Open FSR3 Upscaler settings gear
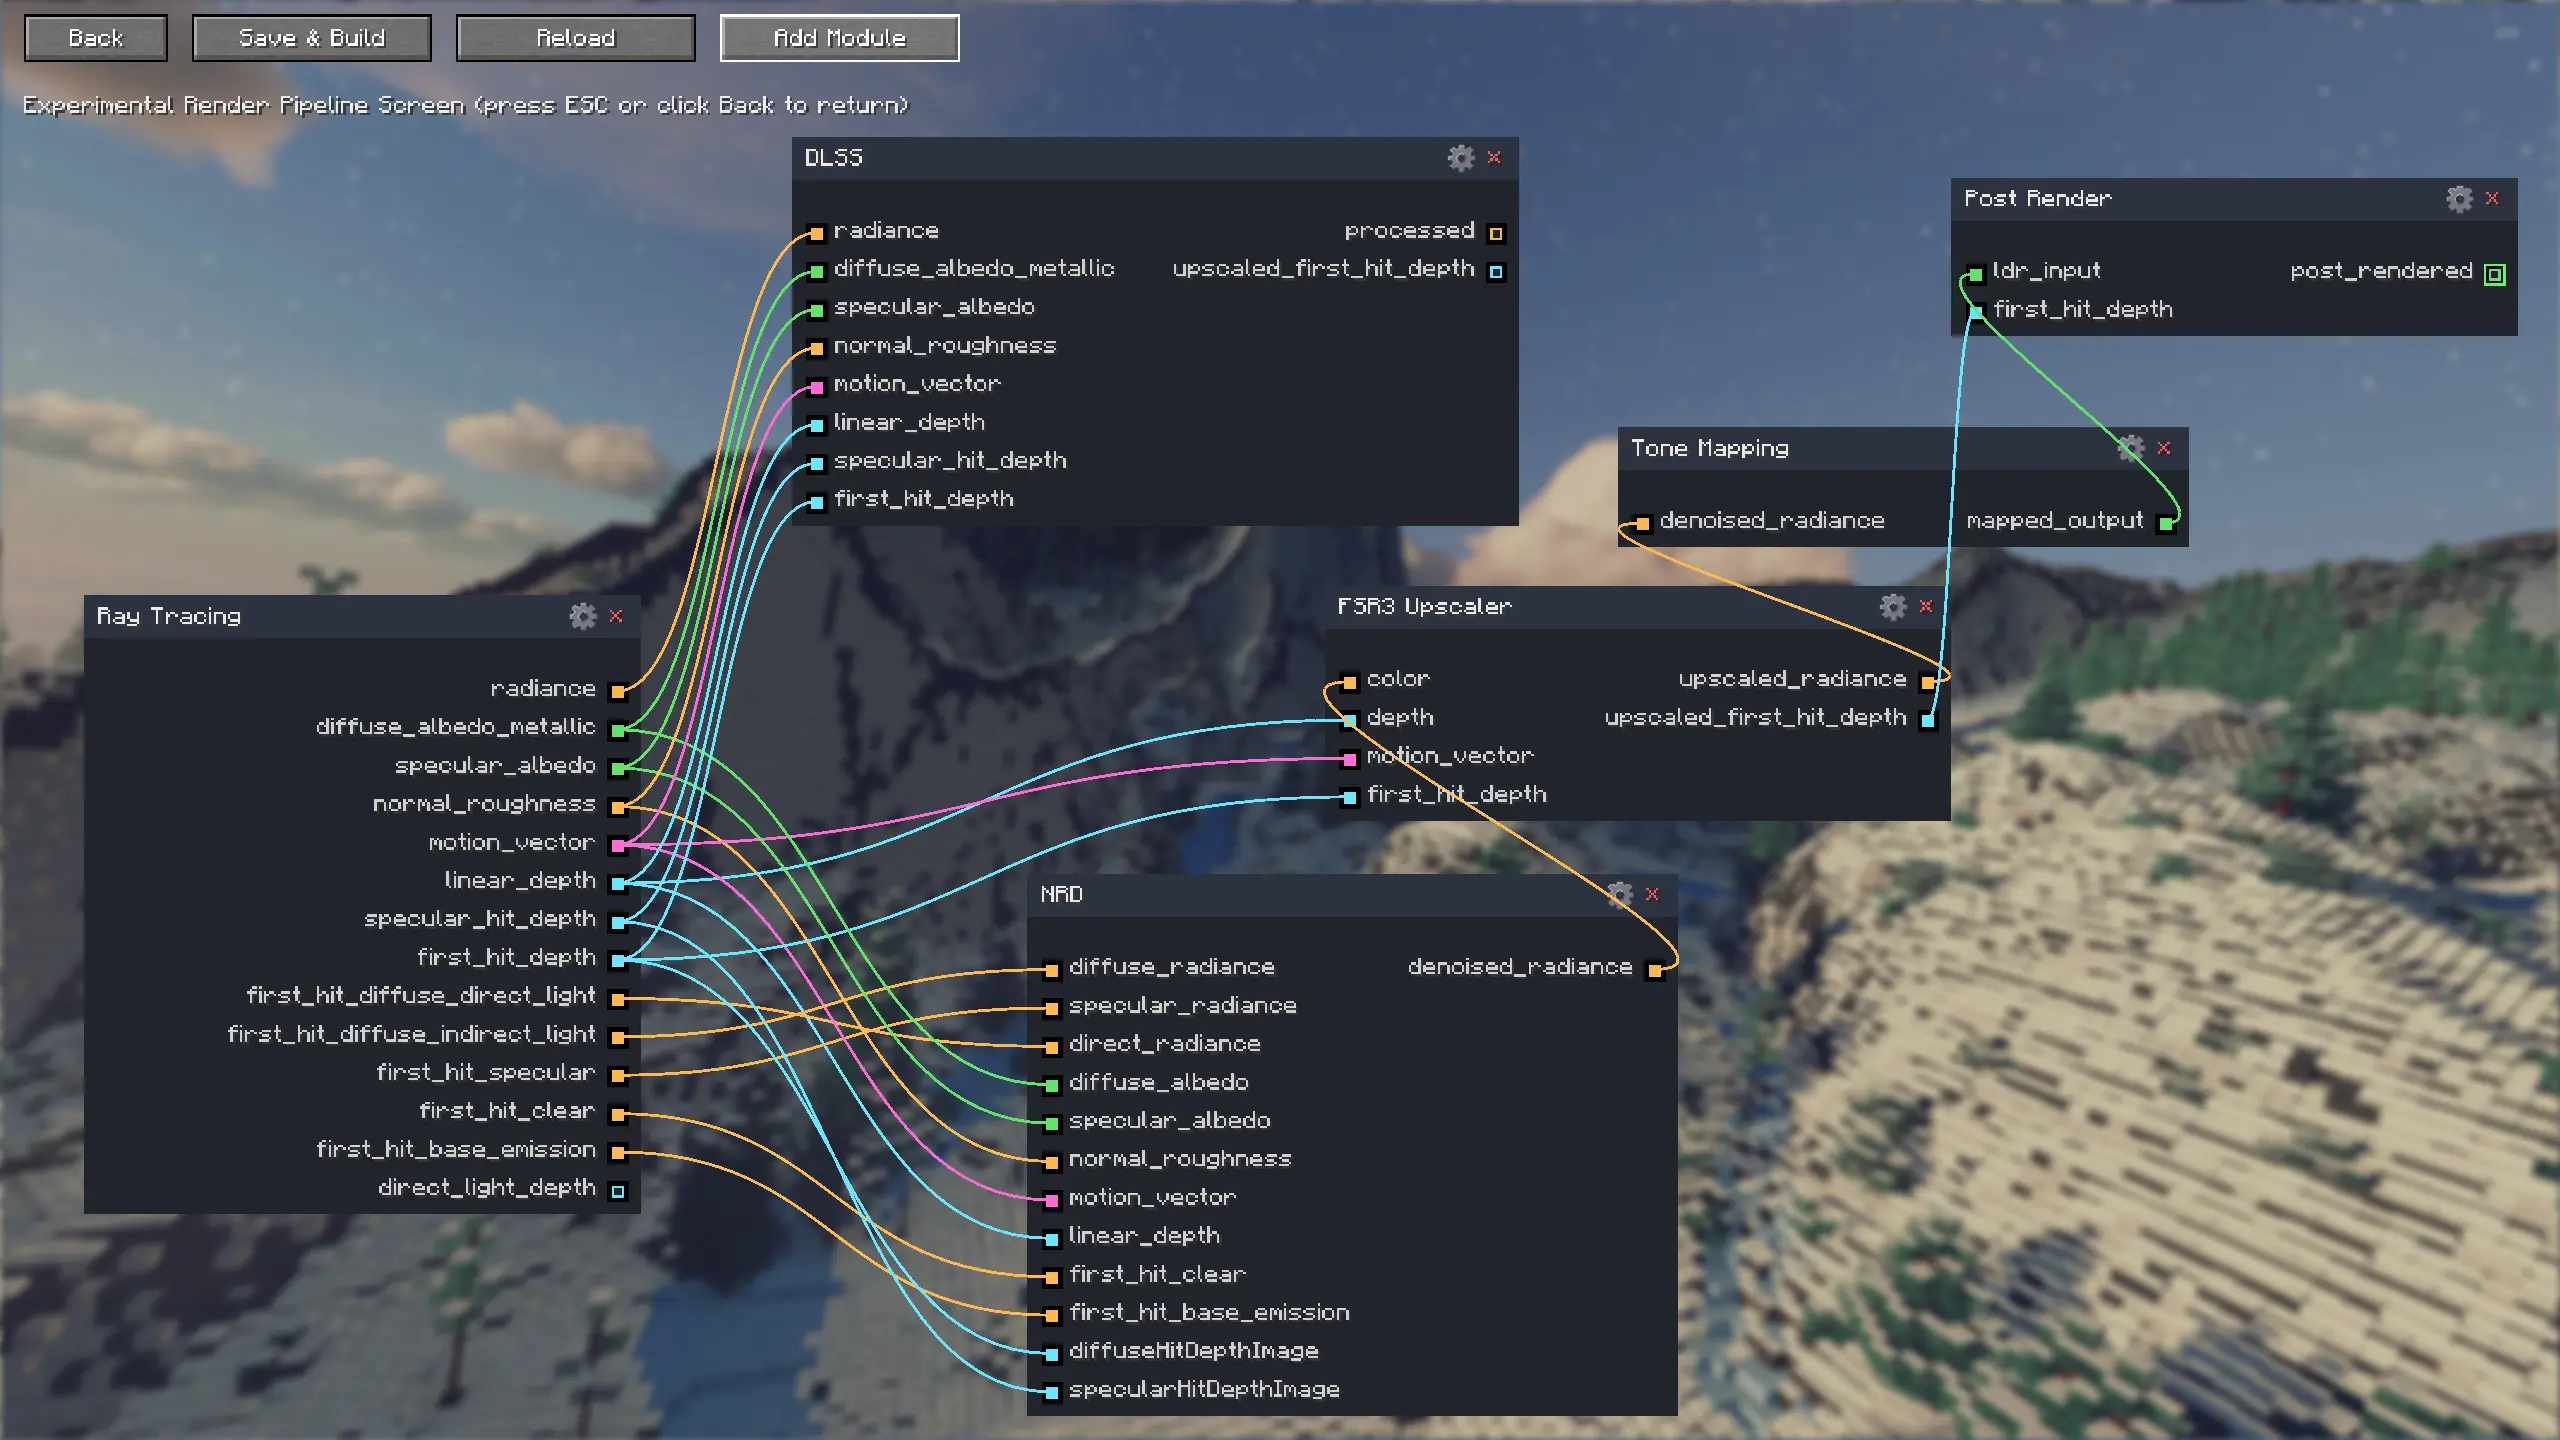 coord(1893,606)
